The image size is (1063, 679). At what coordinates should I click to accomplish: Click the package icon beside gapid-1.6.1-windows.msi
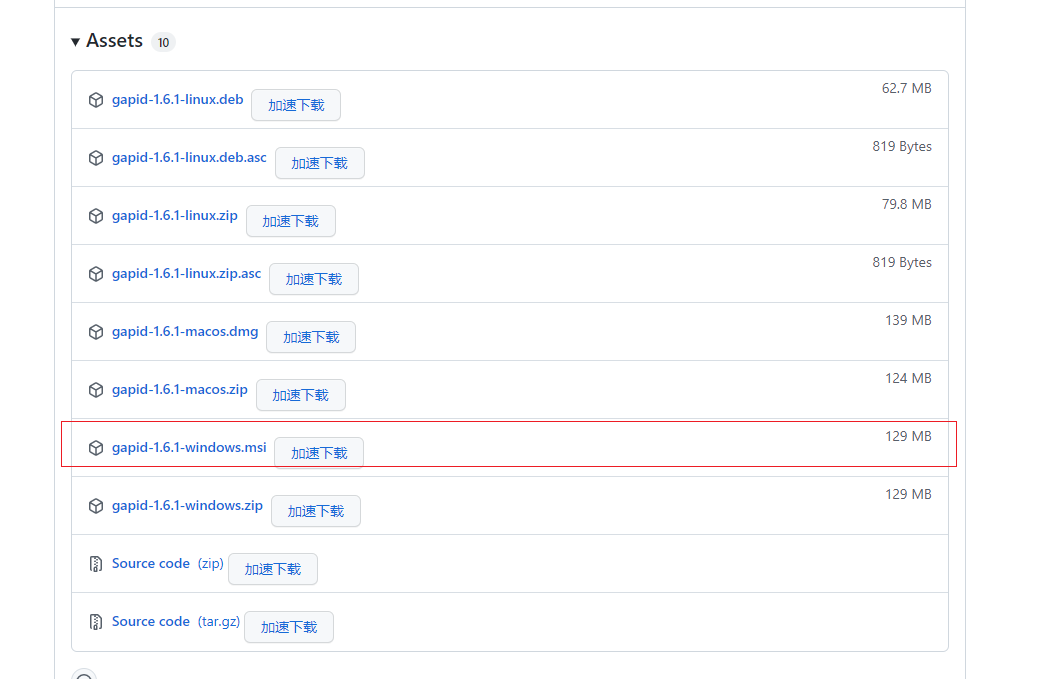pyautogui.click(x=95, y=447)
